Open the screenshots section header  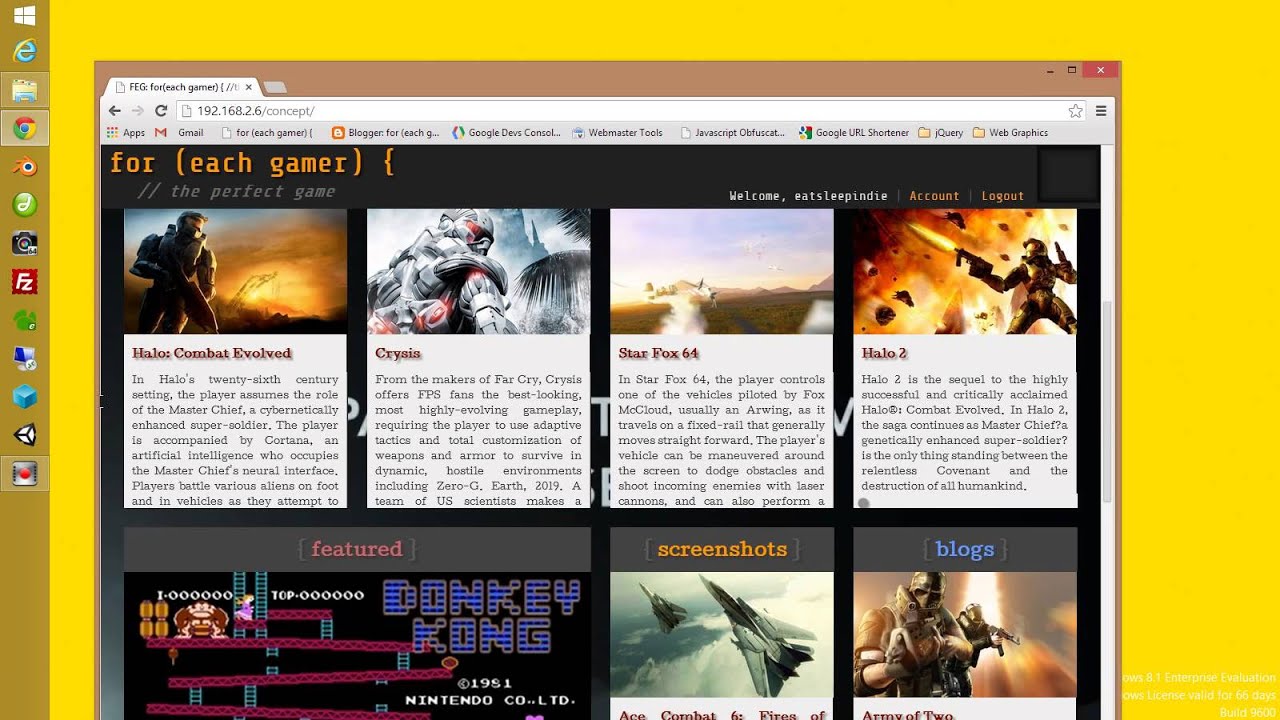pyautogui.click(x=722, y=549)
